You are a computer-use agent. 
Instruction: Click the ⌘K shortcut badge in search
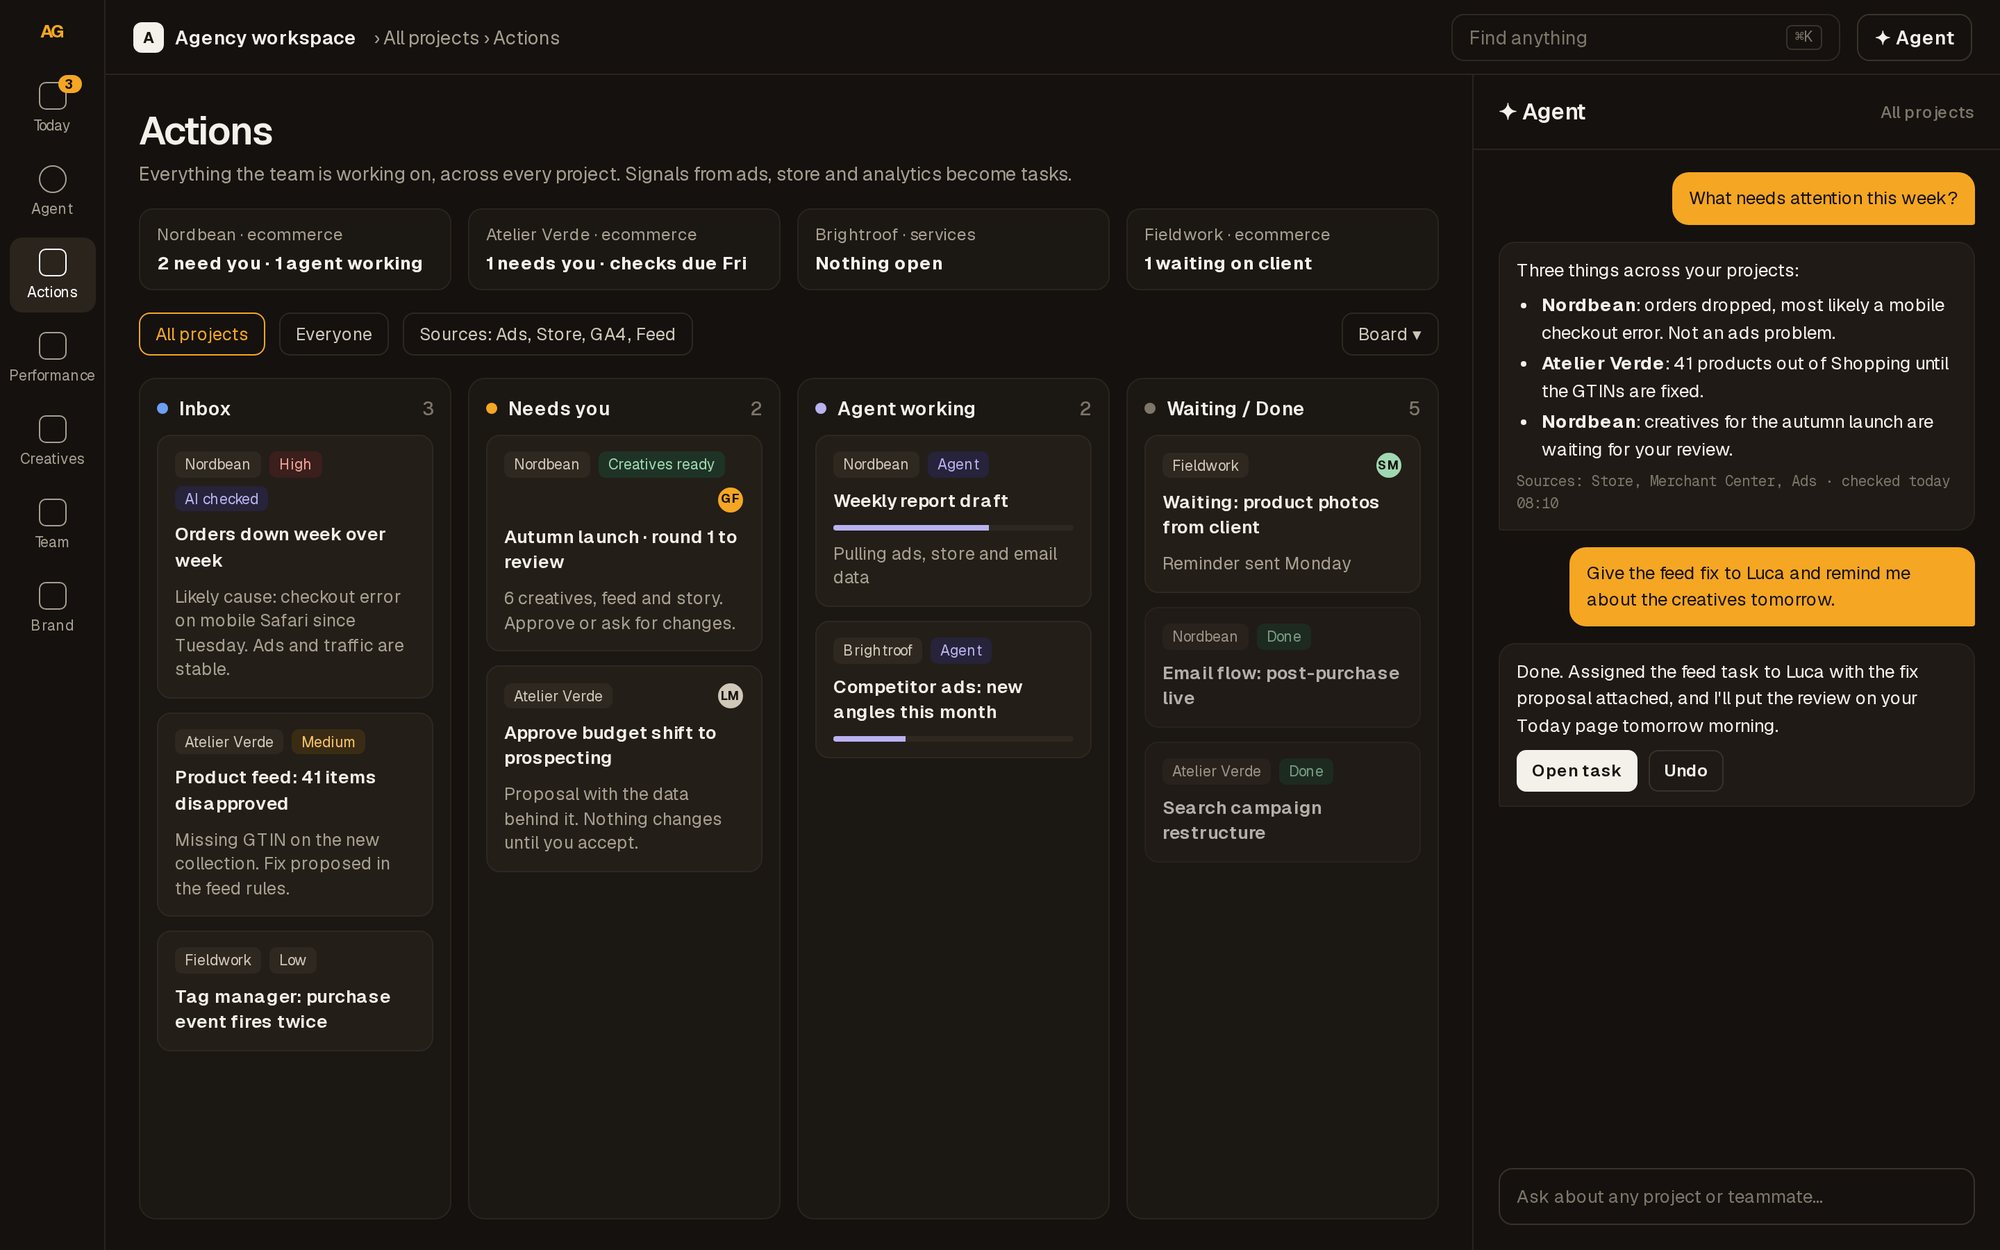[x=1803, y=37]
